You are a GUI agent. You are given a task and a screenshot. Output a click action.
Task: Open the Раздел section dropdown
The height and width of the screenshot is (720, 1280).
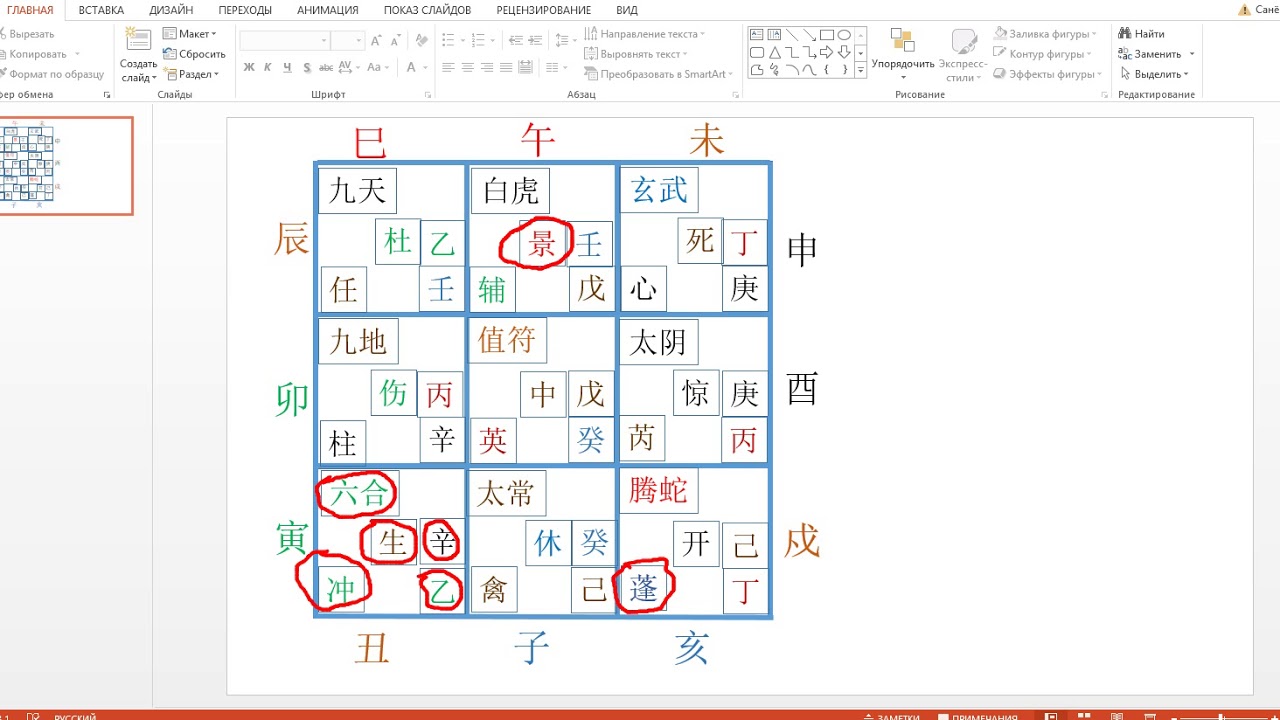190,74
